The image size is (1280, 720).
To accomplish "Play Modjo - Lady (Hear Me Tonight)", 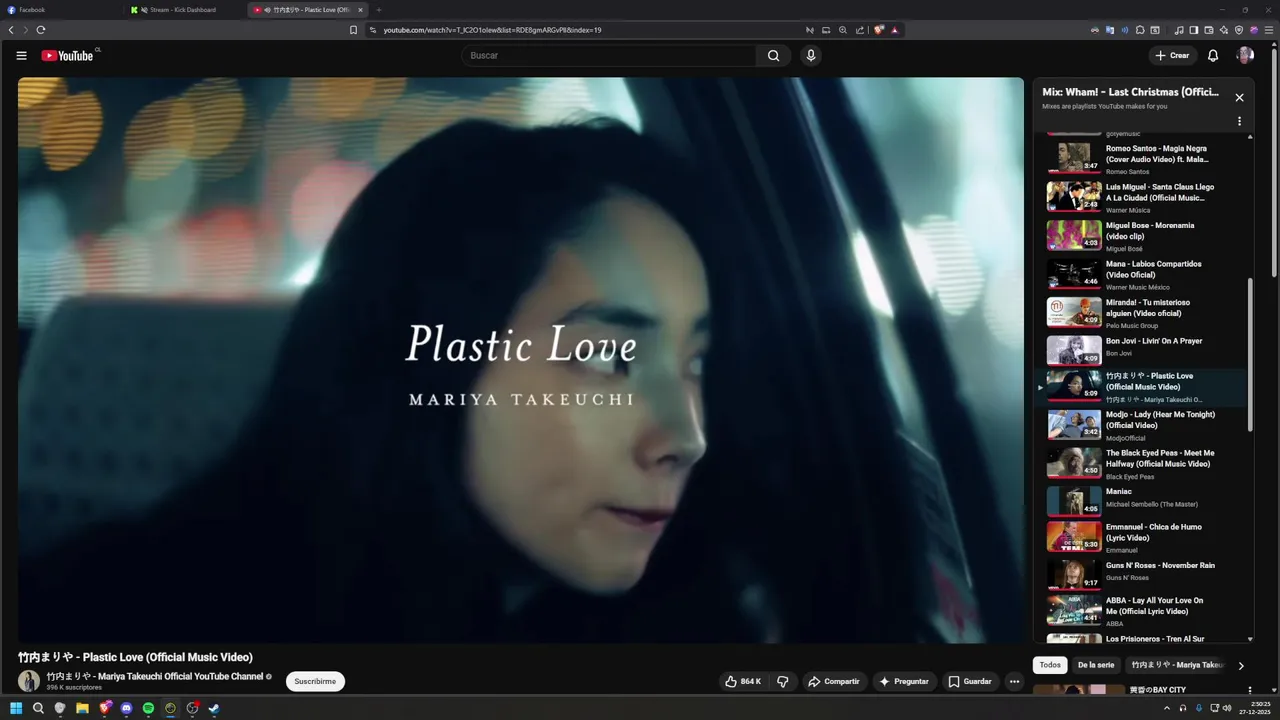I will pyautogui.click(x=1140, y=425).
